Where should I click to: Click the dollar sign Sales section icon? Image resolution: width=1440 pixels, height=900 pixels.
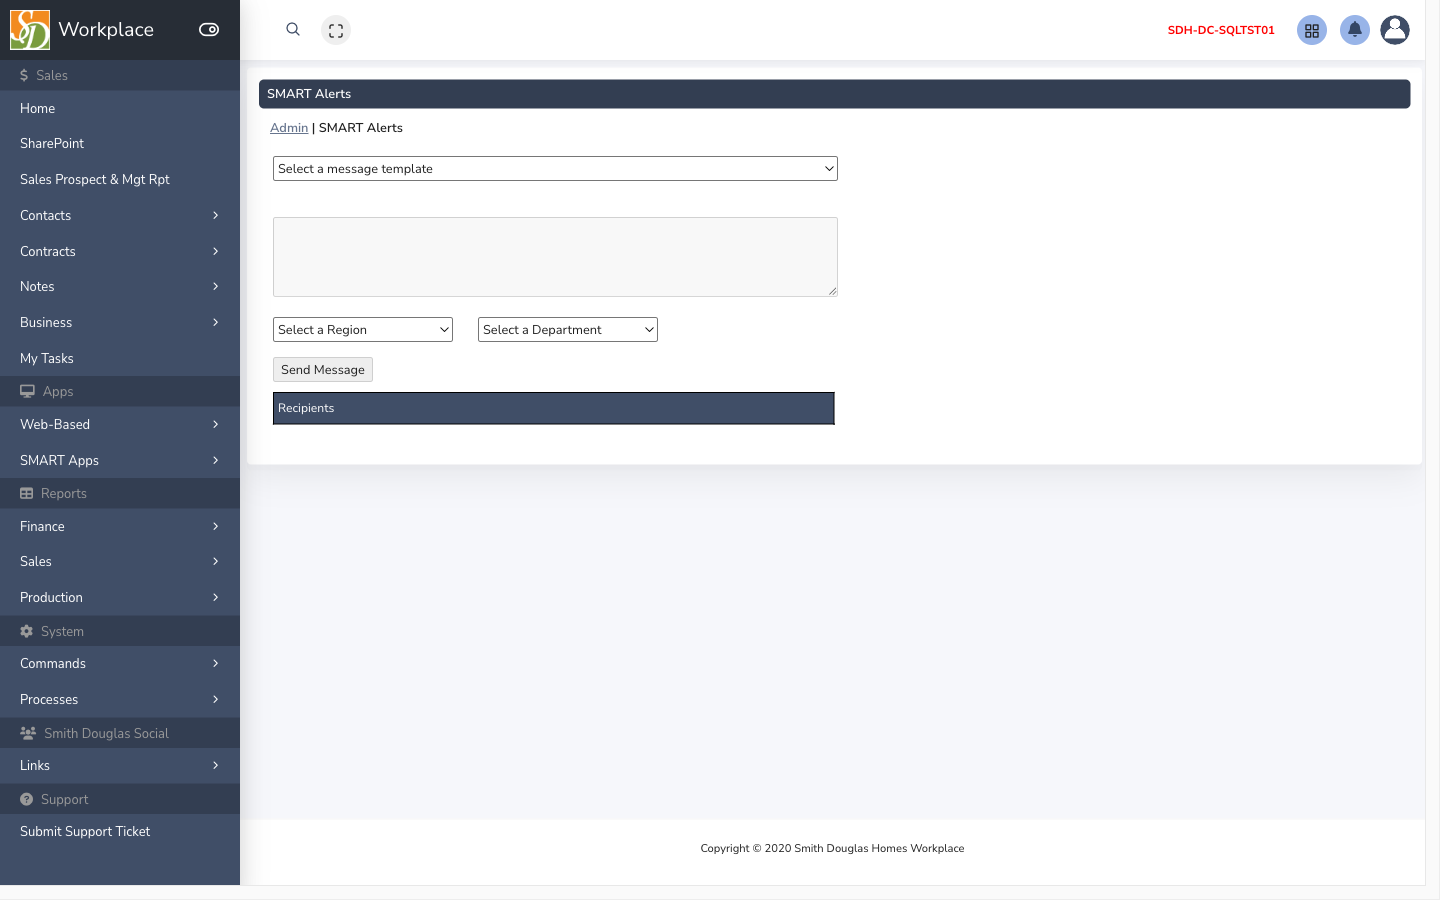[x=24, y=75]
